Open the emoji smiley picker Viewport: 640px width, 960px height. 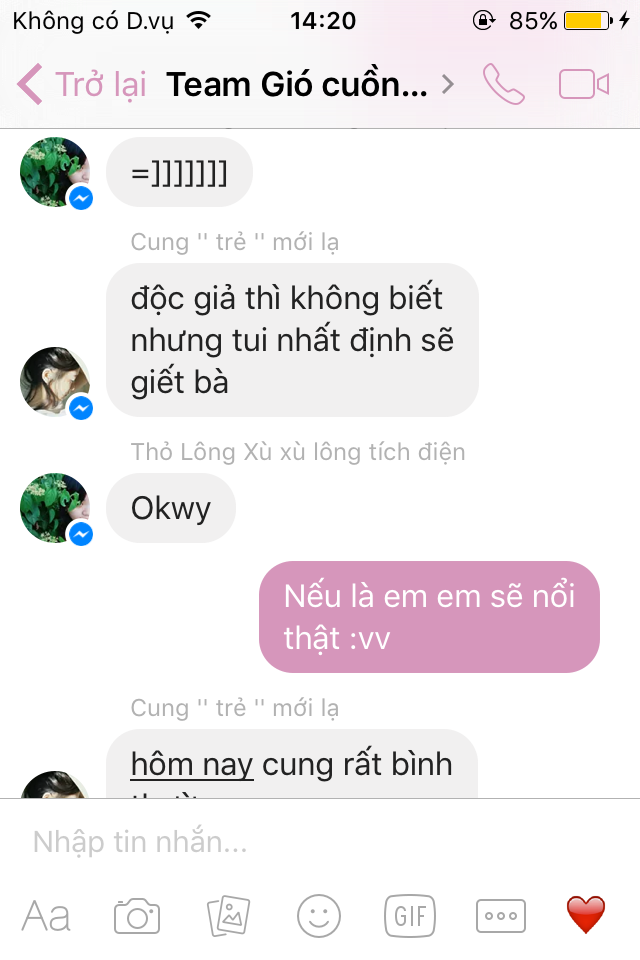(x=318, y=916)
